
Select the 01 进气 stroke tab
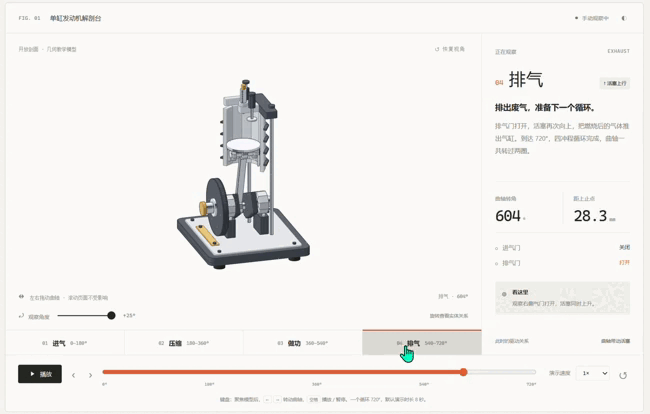click(x=65, y=343)
